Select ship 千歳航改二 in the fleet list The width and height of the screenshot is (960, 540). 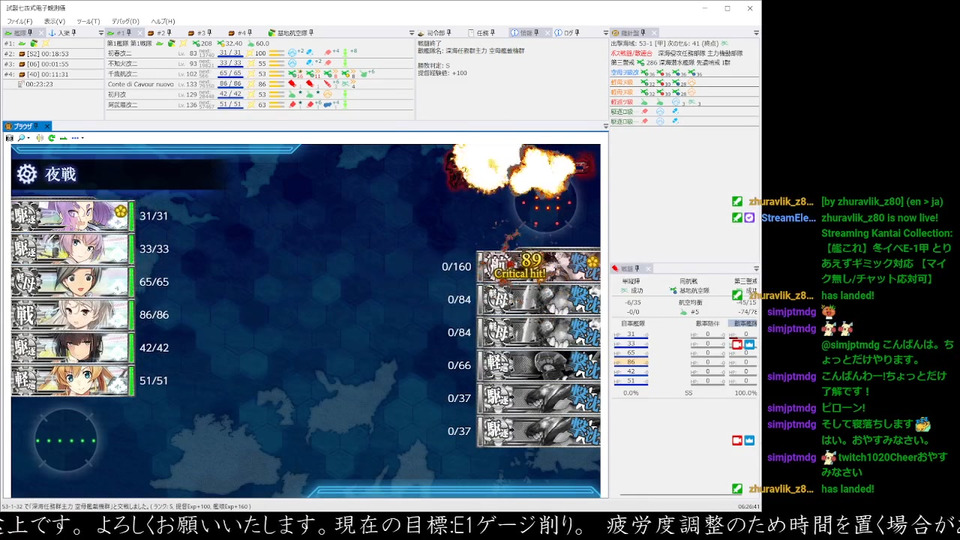pyautogui.click(x=124, y=74)
